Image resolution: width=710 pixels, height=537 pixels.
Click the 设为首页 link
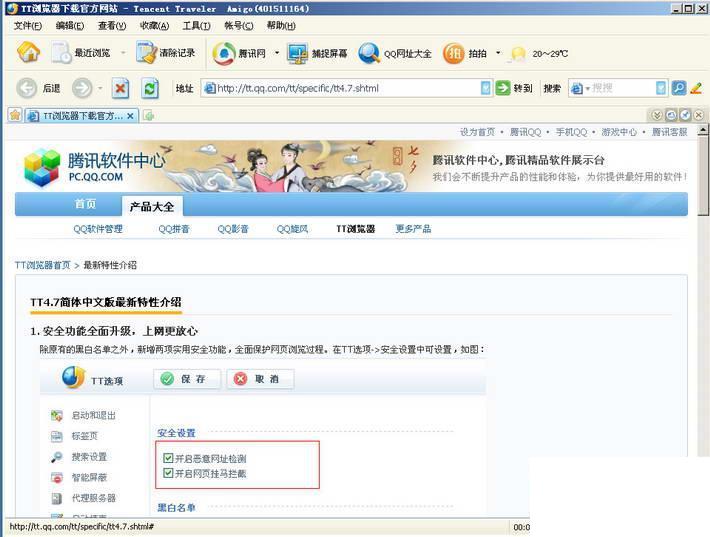tap(477, 132)
